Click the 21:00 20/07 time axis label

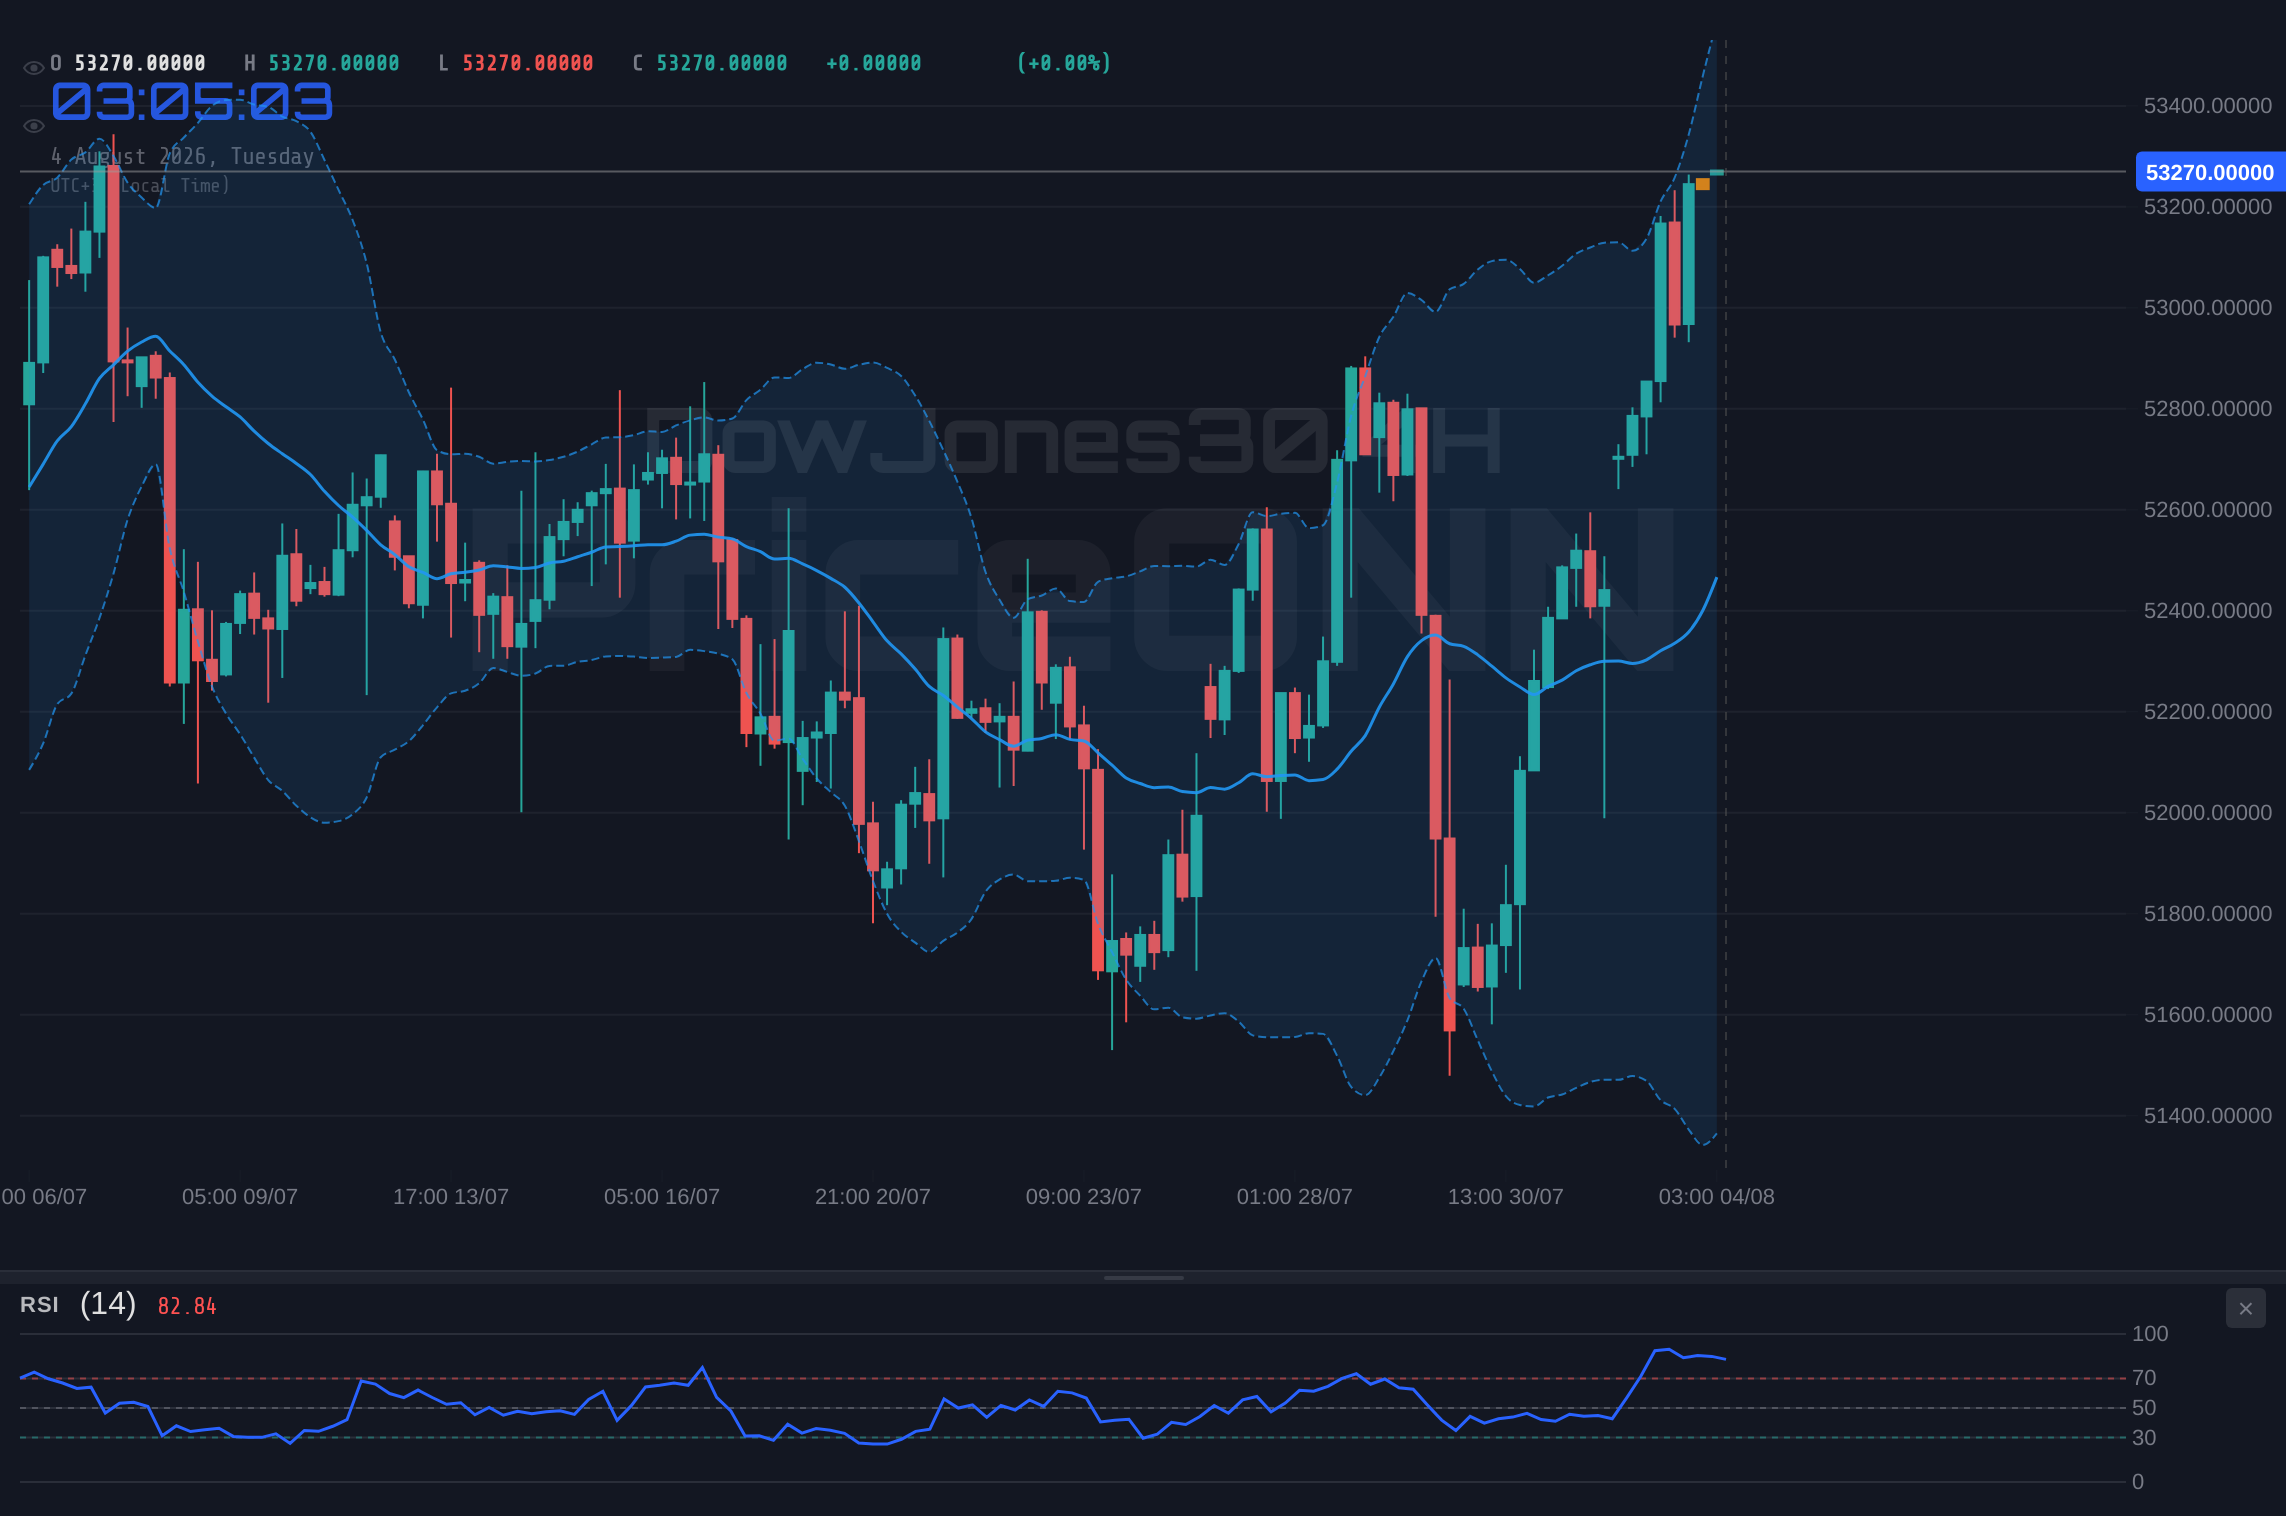pos(873,1197)
